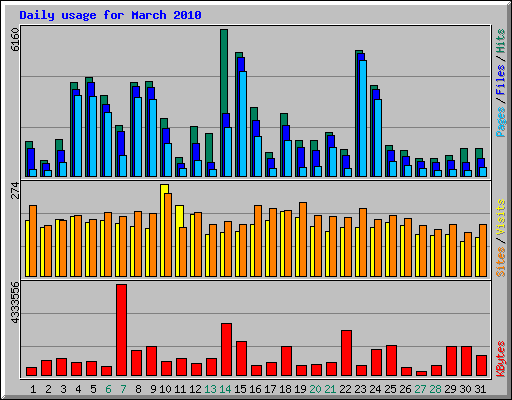Click day label 18 on the axis

[285, 389]
